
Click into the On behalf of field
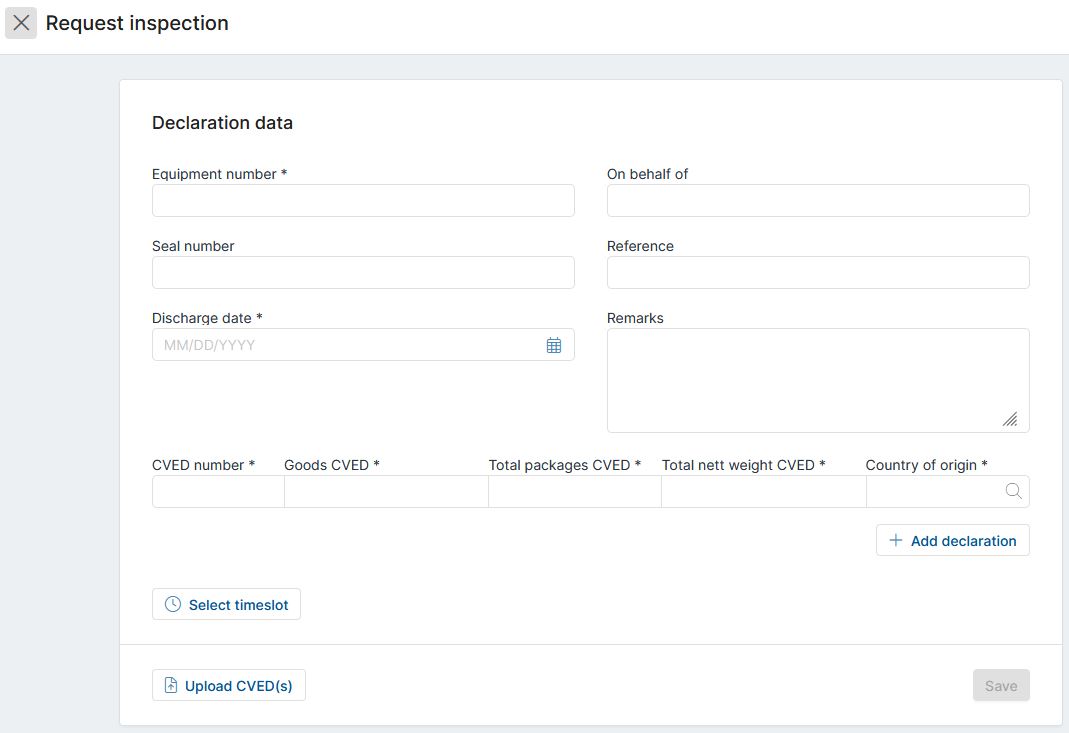click(817, 201)
